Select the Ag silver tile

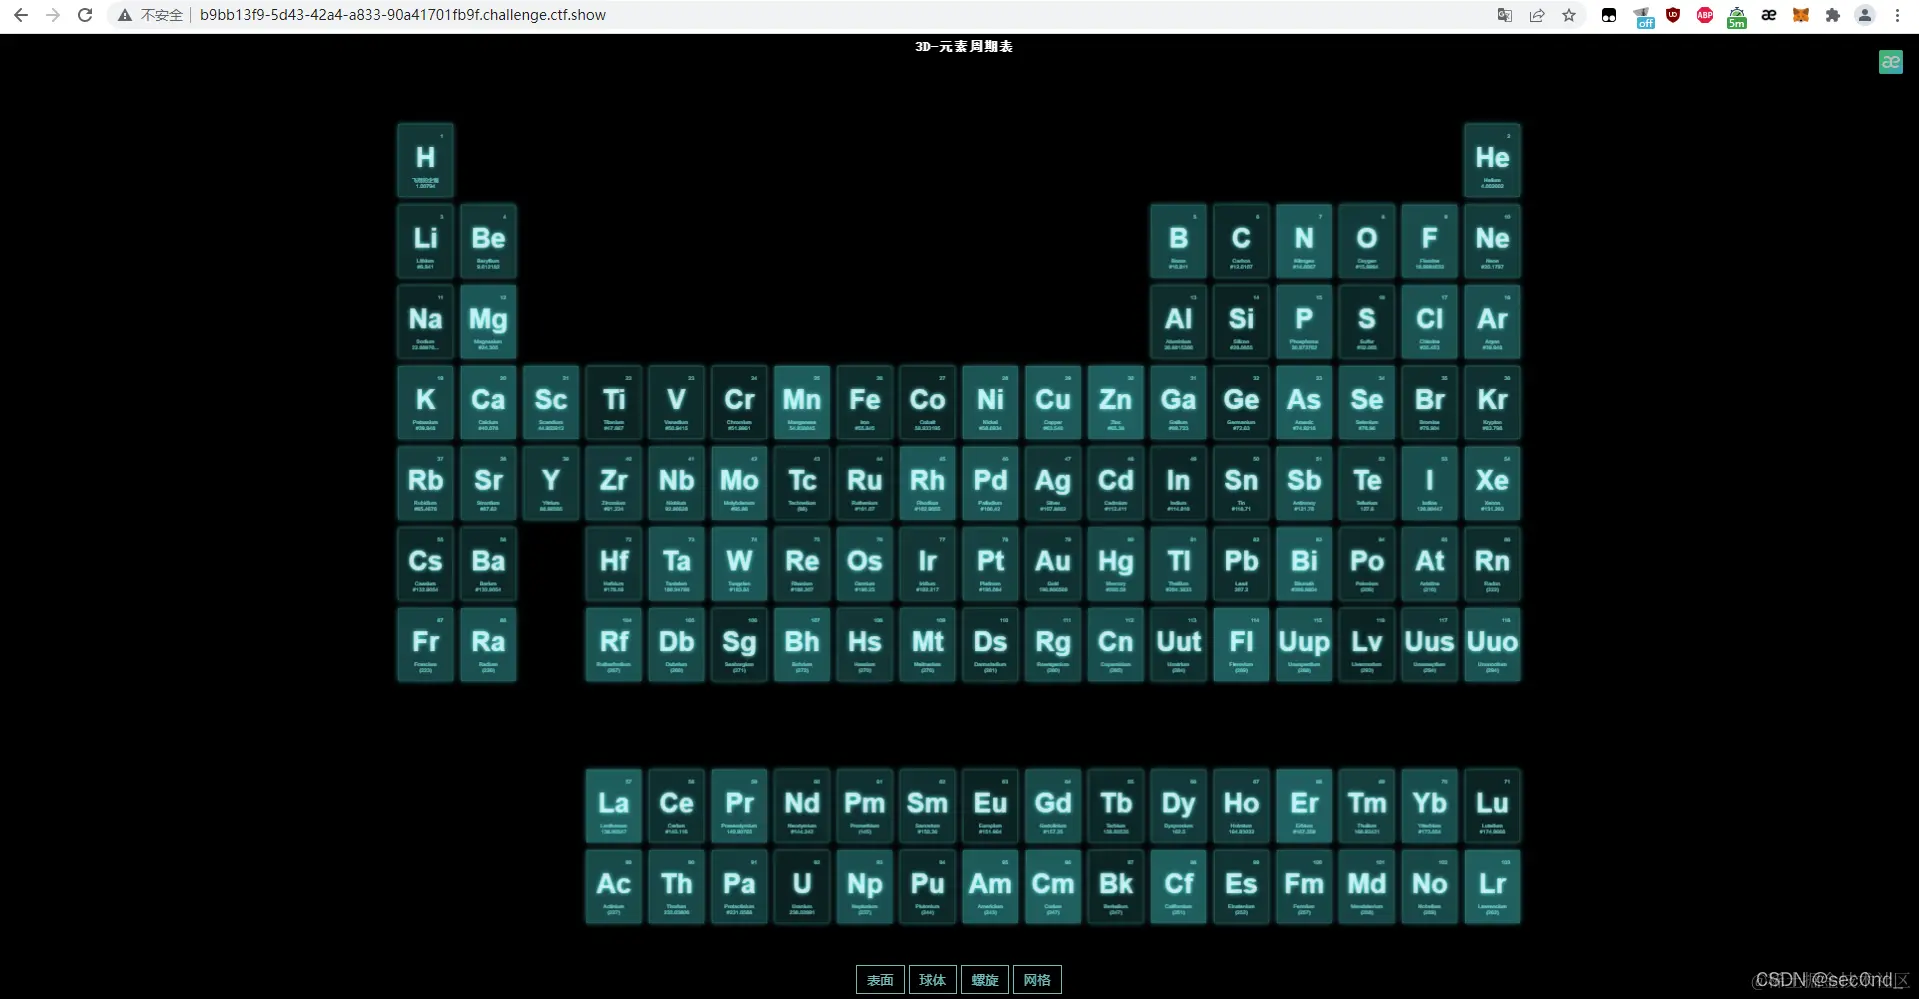(1053, 483)
